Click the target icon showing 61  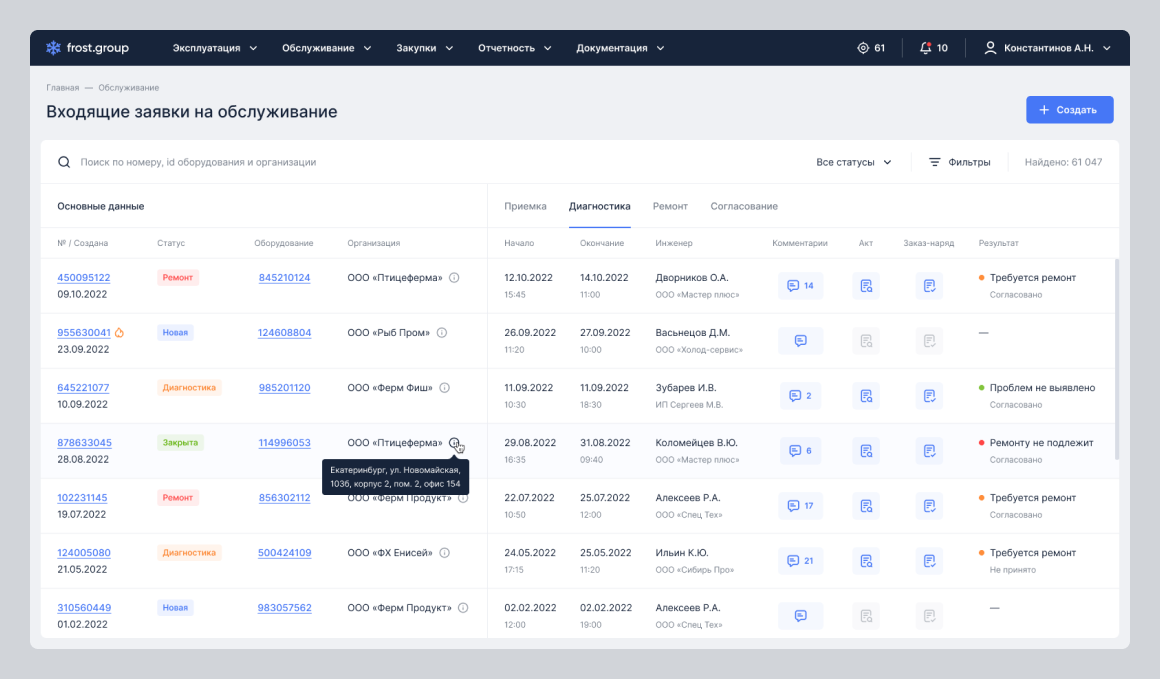pos(871,48)
